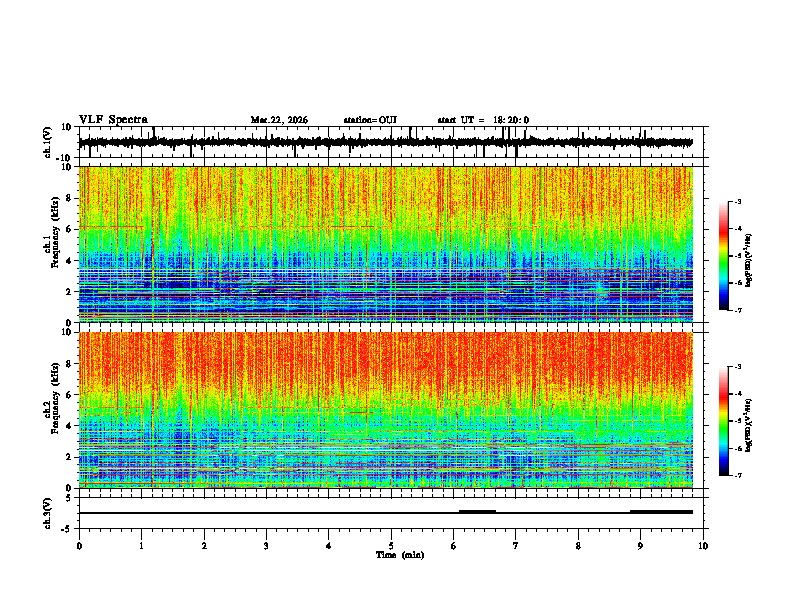Screen dimensions: 792x612
Task: Select the date label 'Mar.22, 2026'
Action: 279,120
